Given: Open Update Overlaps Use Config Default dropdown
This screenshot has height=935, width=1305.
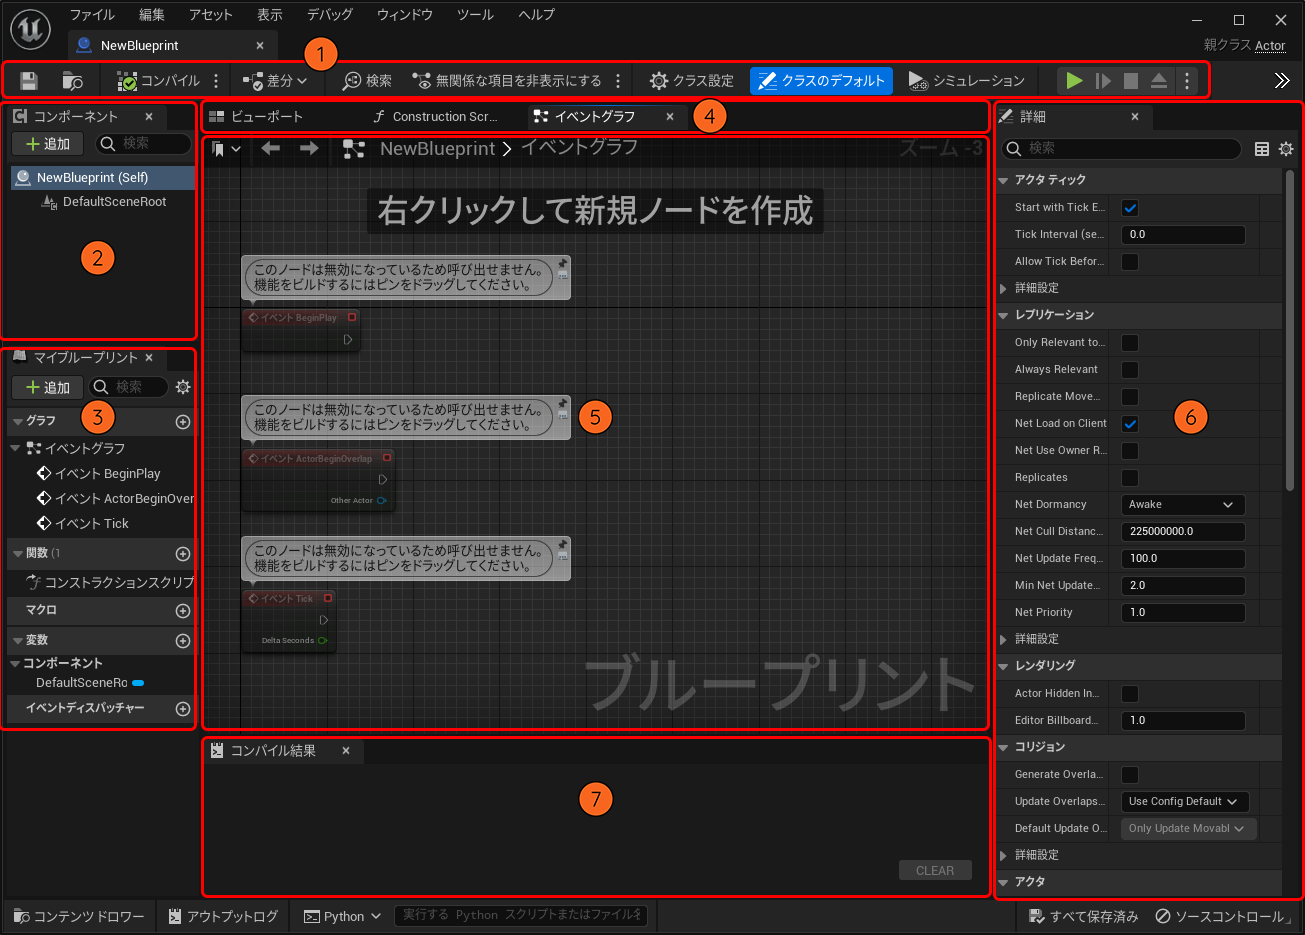Looking at the screenshot, I should 1184,802.
